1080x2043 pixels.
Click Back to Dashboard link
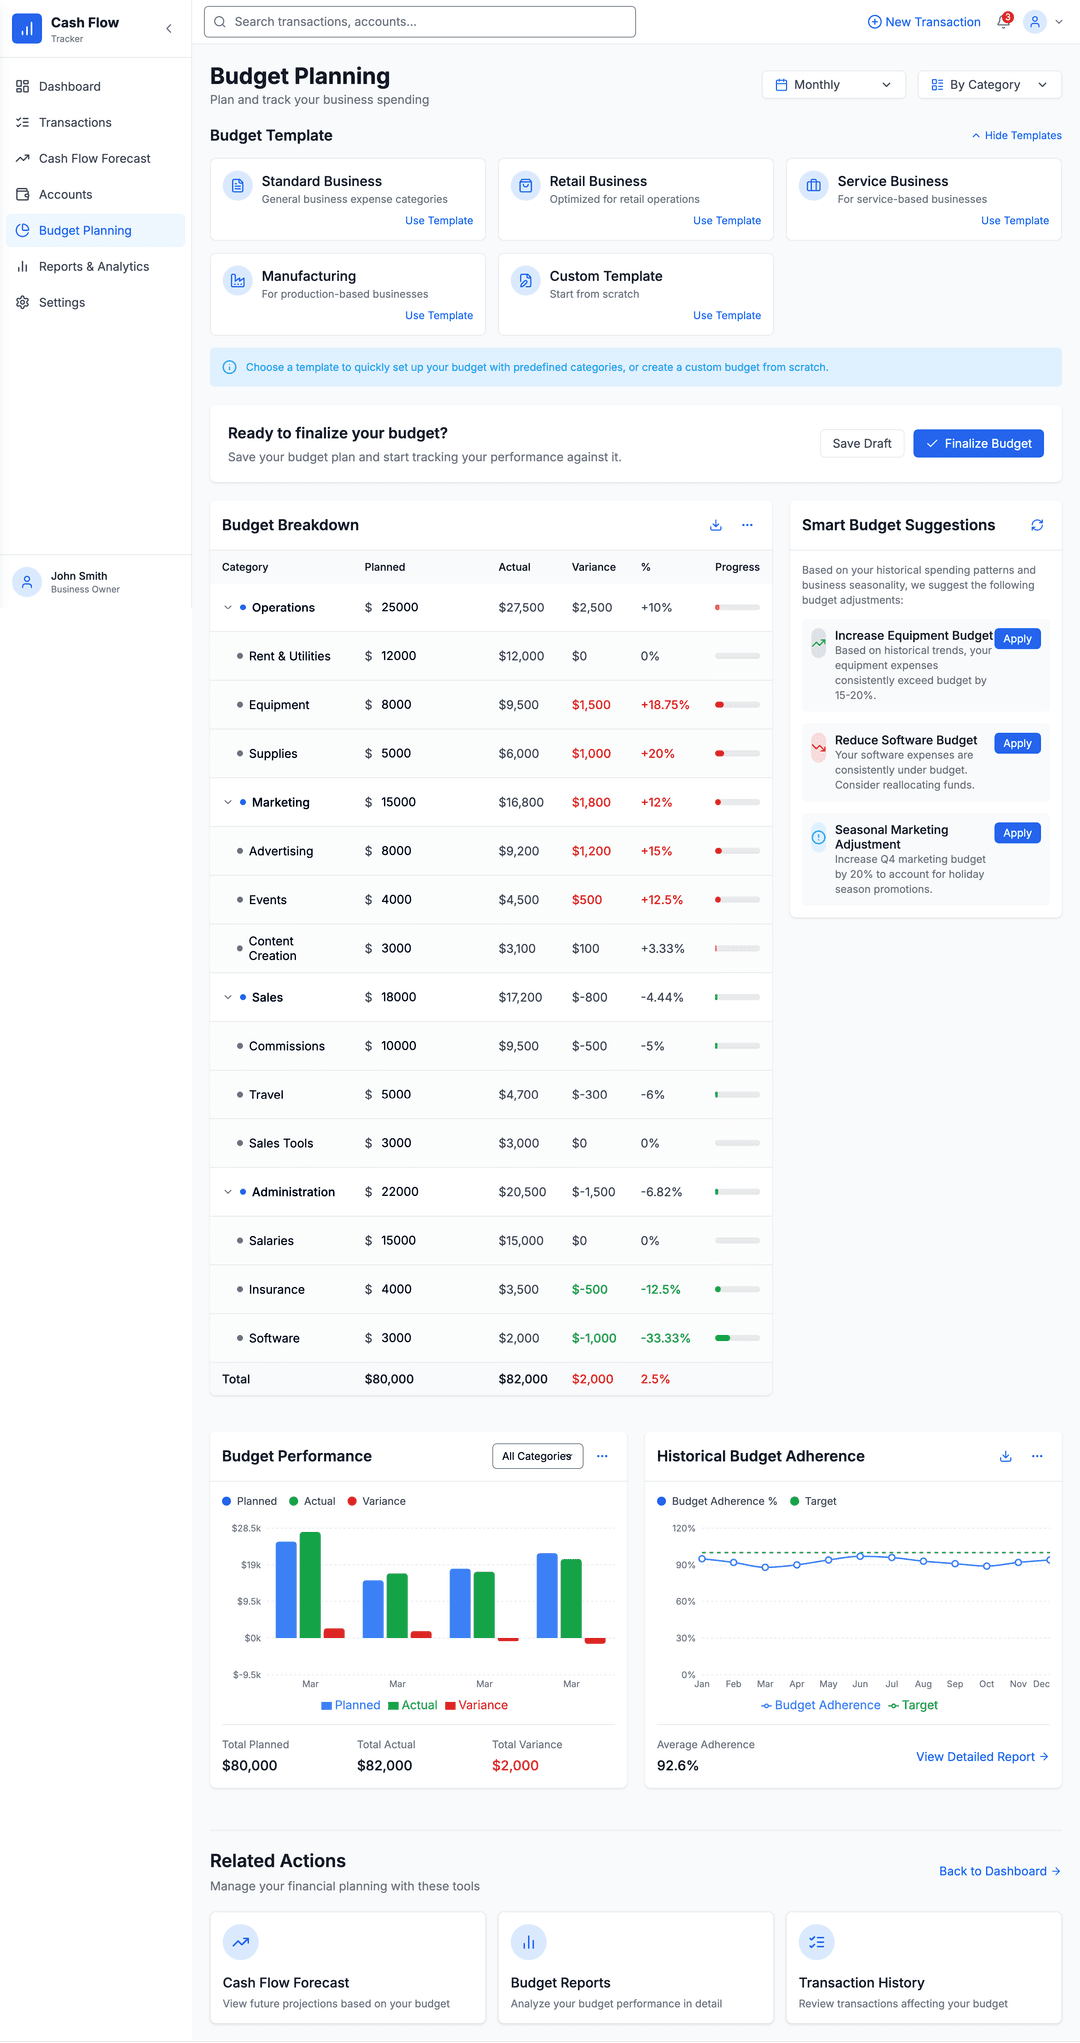[x=1000, y=1871]
